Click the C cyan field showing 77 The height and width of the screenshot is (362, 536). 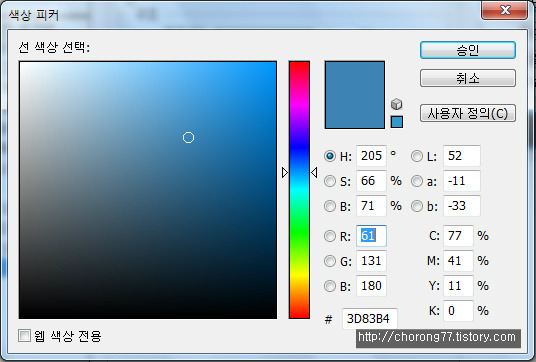coord(458,236)
